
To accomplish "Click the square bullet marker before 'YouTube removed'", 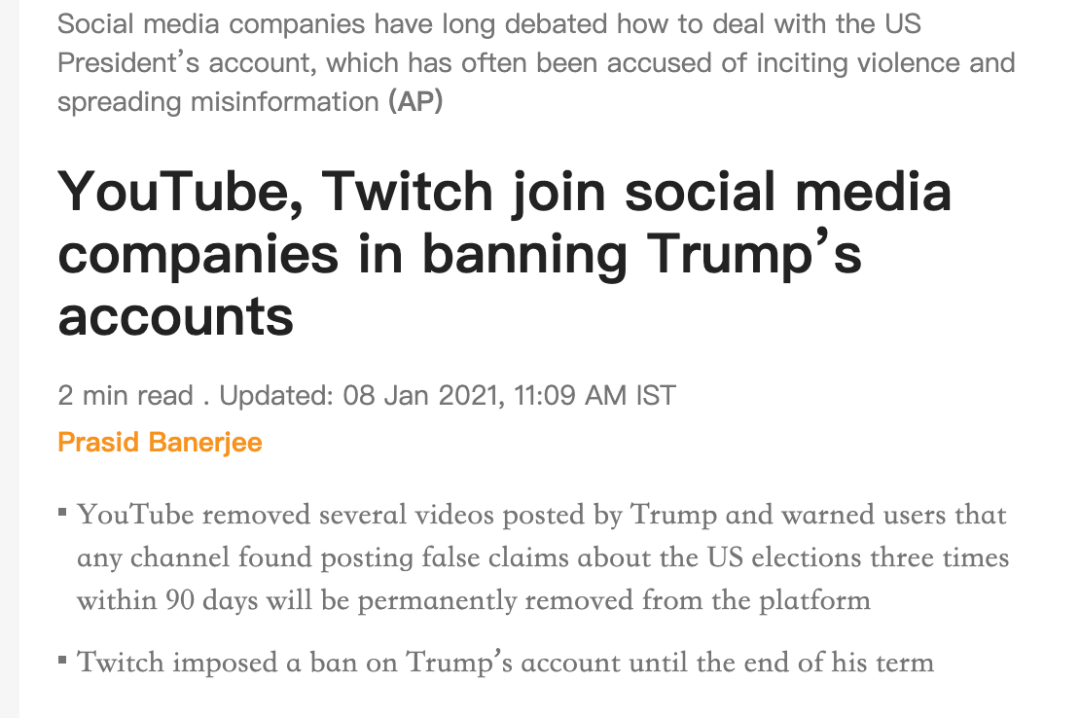I will (x=63, y=513).
